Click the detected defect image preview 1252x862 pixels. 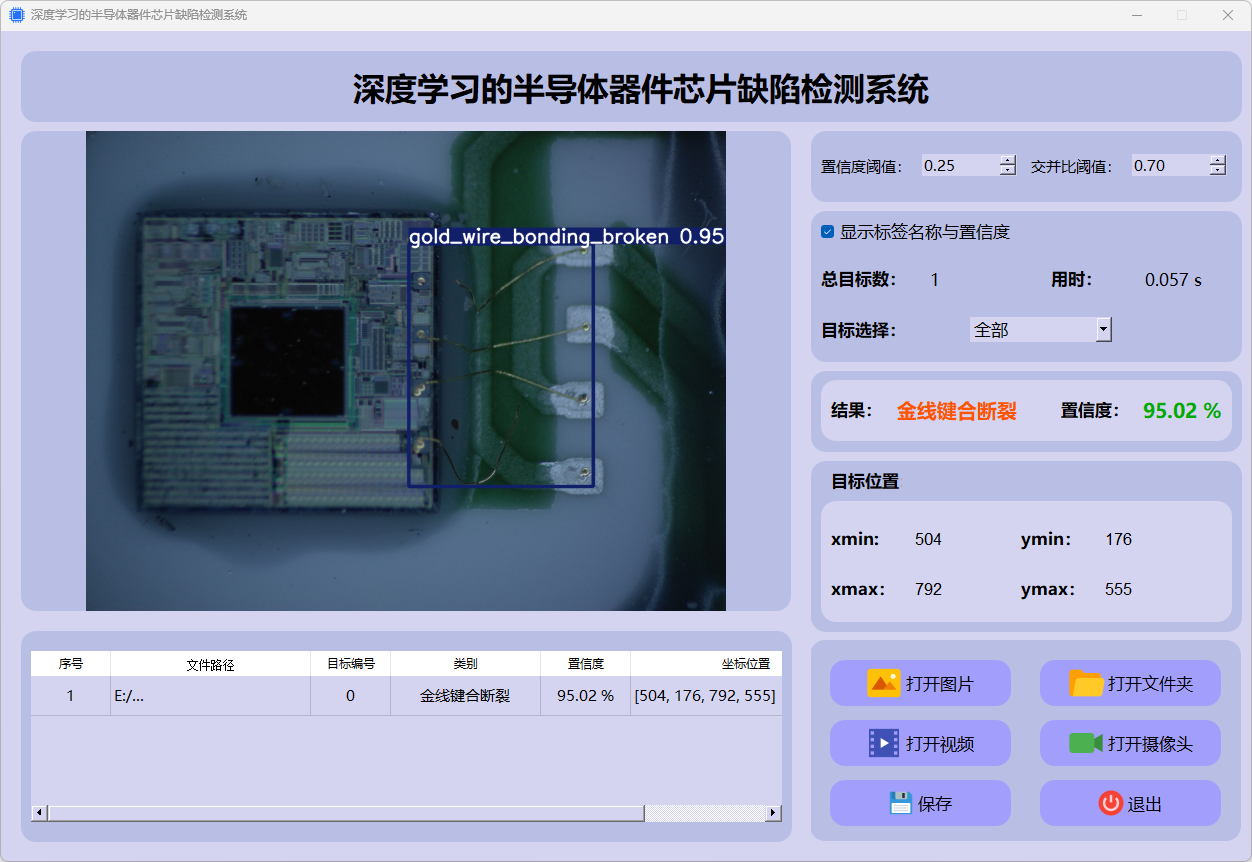[405, 371]
